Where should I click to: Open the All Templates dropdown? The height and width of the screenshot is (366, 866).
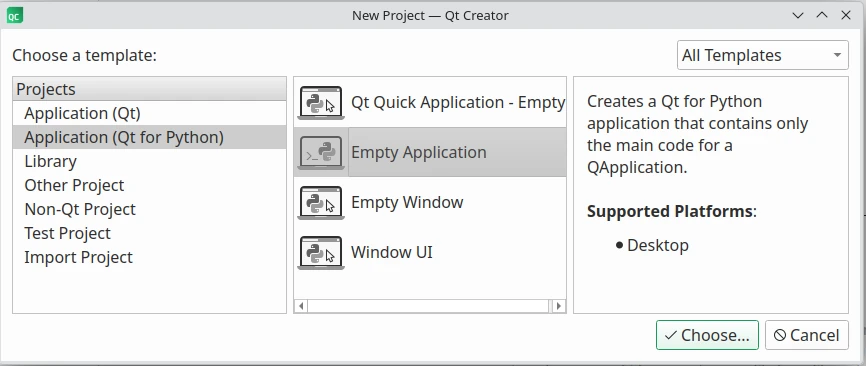click(x=762, y=55)
